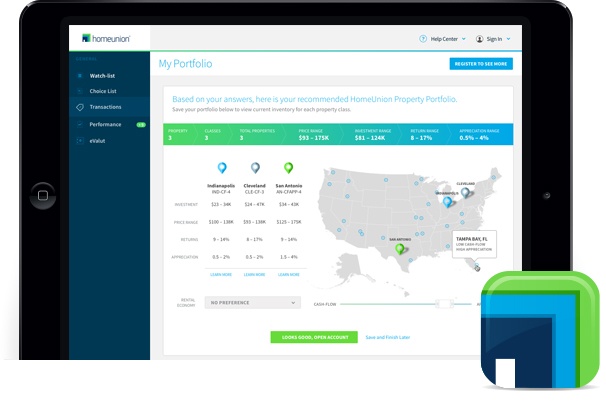Click Learn More under Cleveland
The image size is (606, 402).
point(254,274)
